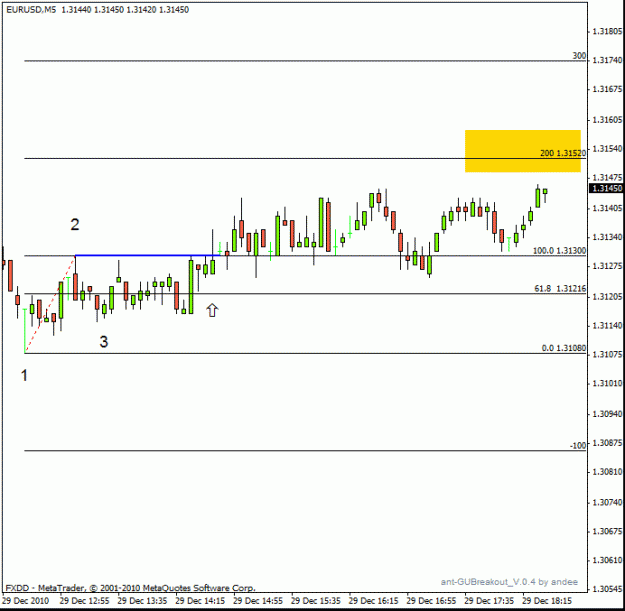Click price axis value 1.30675
Viewport: 625px width, 611px height.
coord(607,531)
